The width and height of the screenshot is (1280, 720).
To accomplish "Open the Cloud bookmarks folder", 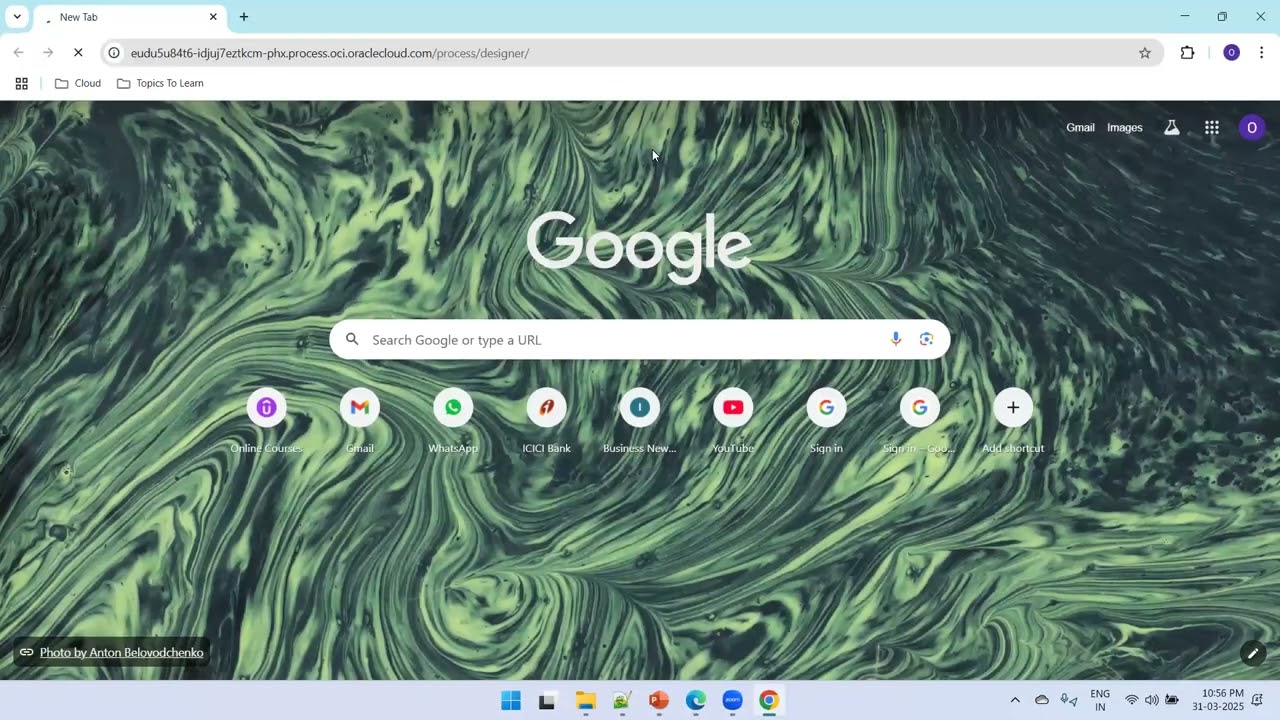I will [x=78, y=83].
